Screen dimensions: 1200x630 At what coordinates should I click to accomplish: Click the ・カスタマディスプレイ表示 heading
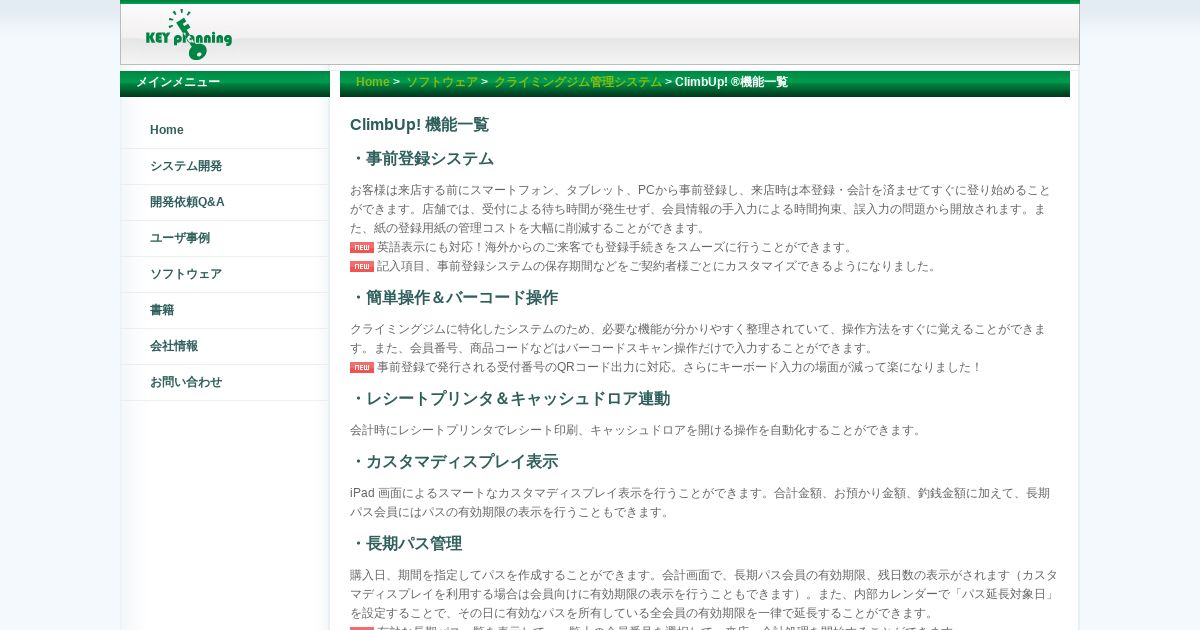pyautogui.click(x=454, y=462)
